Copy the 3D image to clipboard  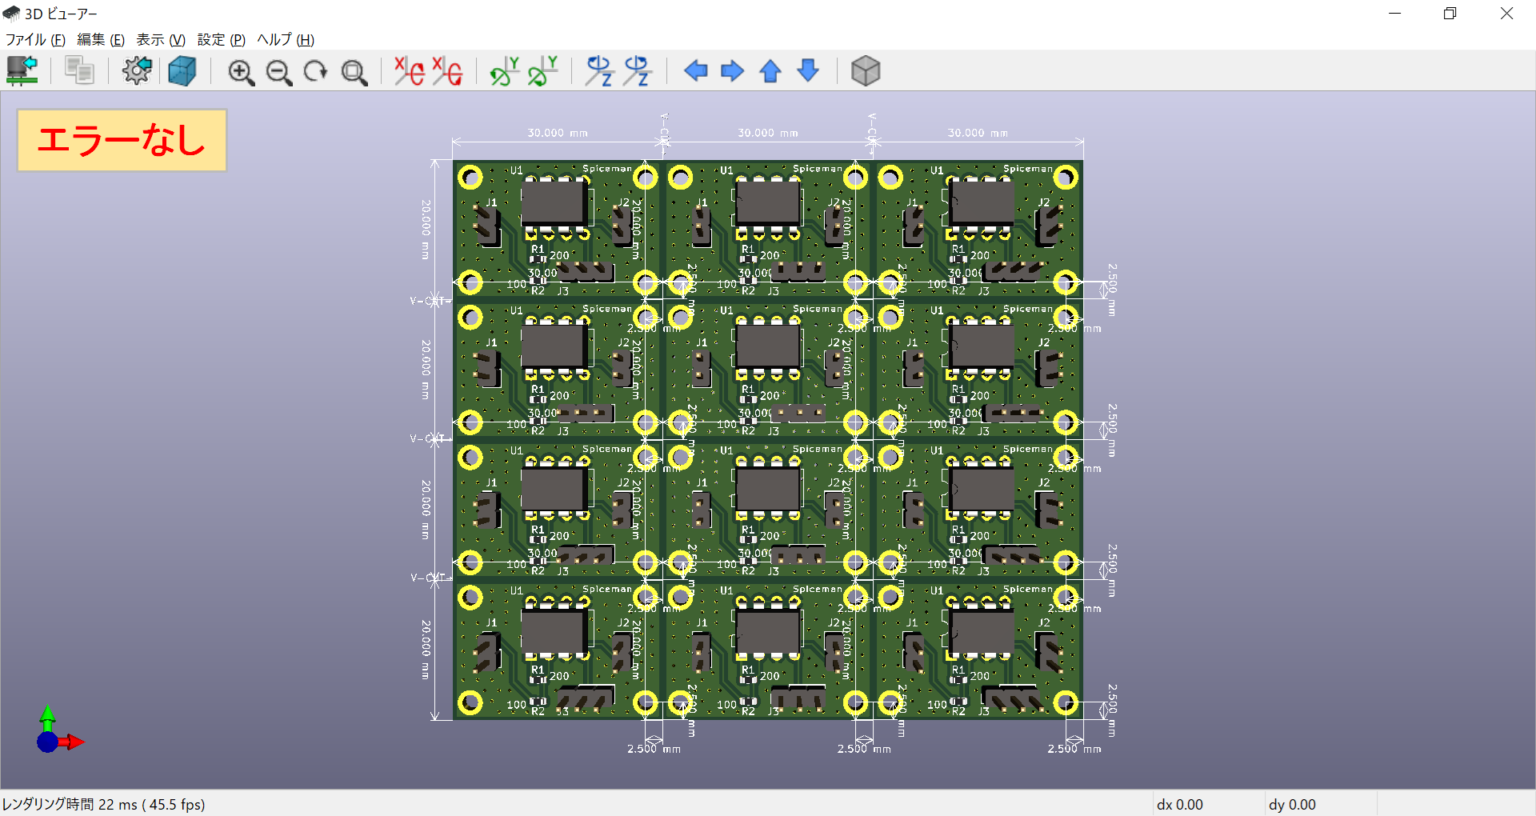click(x=79, y=70)
